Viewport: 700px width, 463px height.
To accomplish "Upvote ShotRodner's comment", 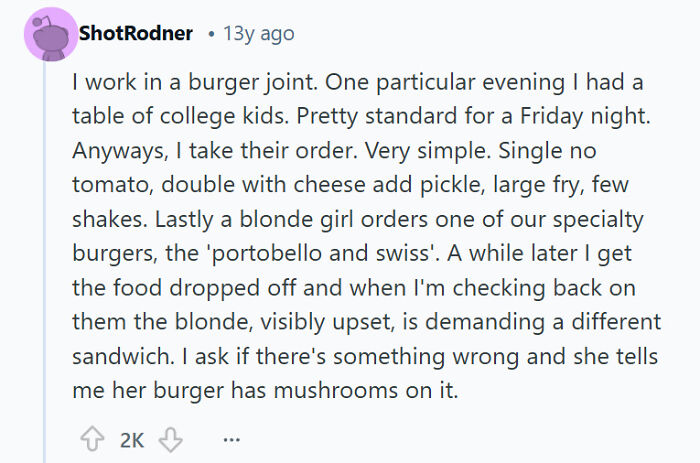I will coord(92,439).
